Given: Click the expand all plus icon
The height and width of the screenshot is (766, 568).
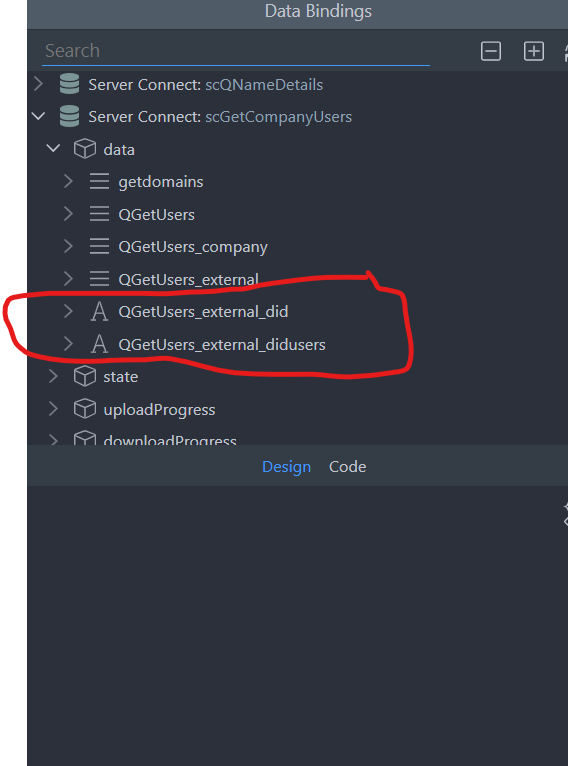Looking at the screenshot, I should click(x=533, y=51).
